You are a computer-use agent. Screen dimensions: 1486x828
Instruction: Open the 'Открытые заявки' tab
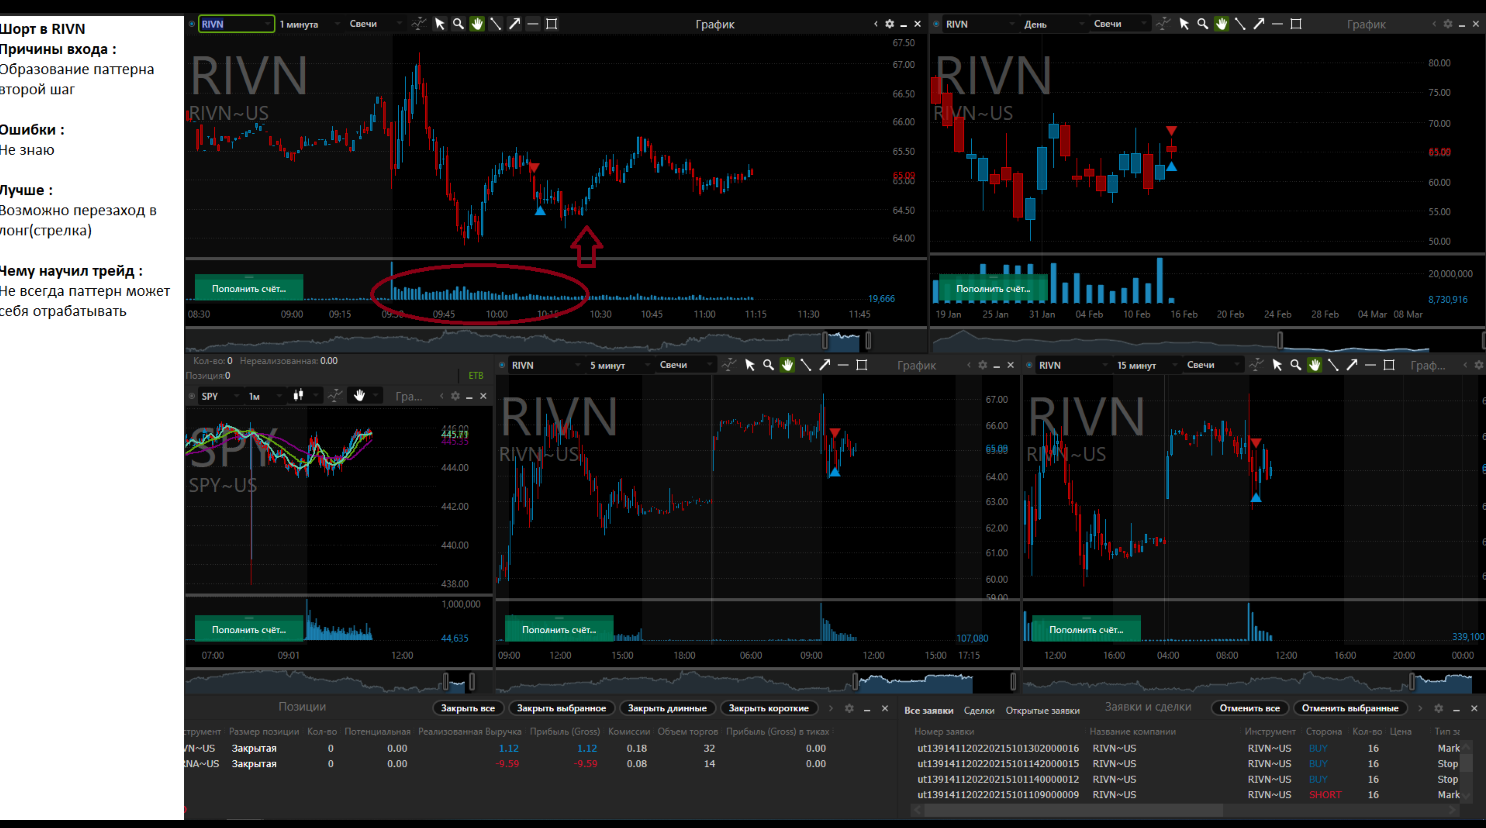(x=1042, y=711)
